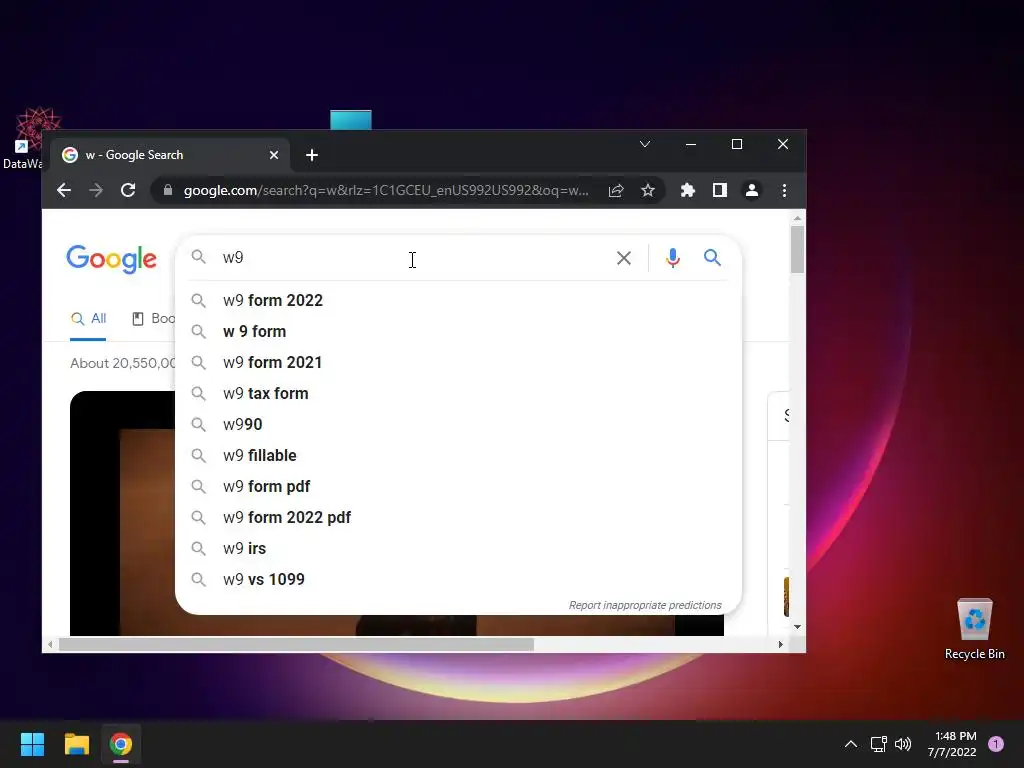Switch to the All results tab
Screen dimensions: 1024x768
coord(88,319)
